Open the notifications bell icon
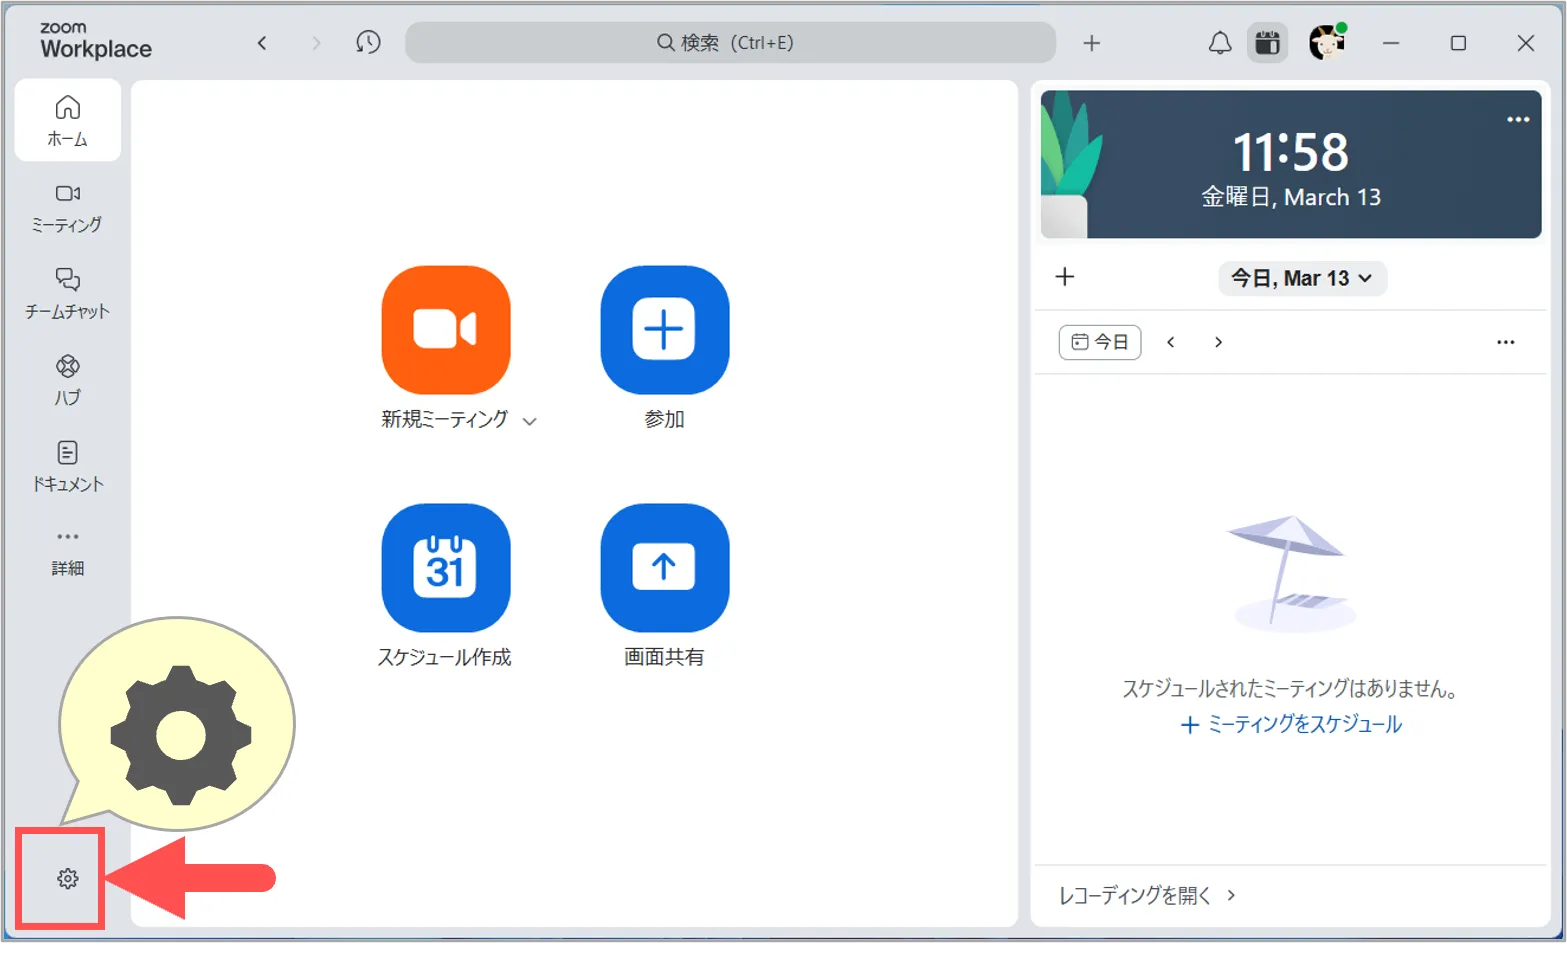The width and height of the screenshot is (1567, 963). [1219, 43]
